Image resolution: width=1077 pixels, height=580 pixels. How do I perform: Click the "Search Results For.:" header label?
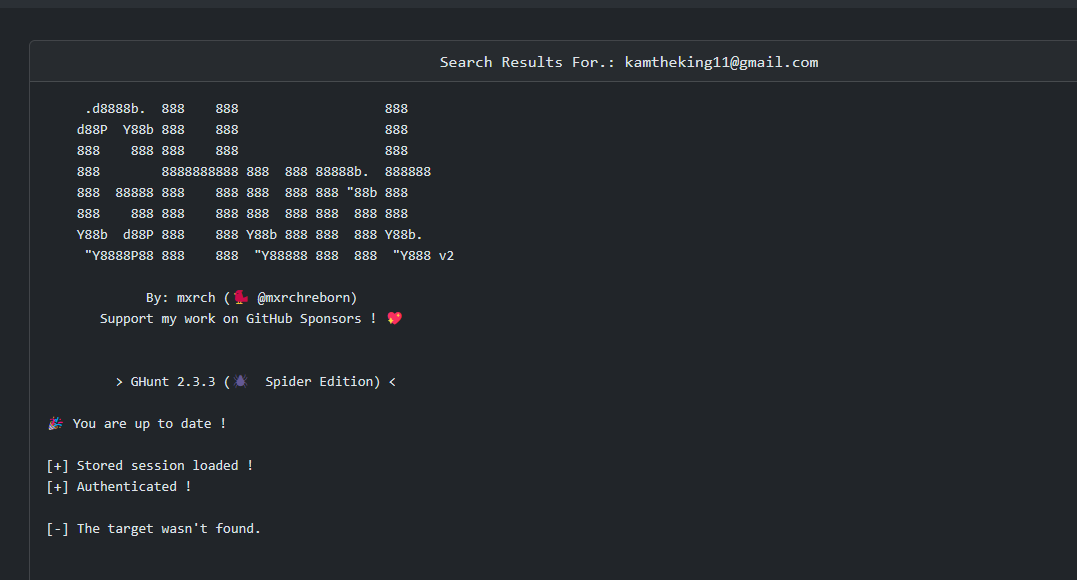528,62
